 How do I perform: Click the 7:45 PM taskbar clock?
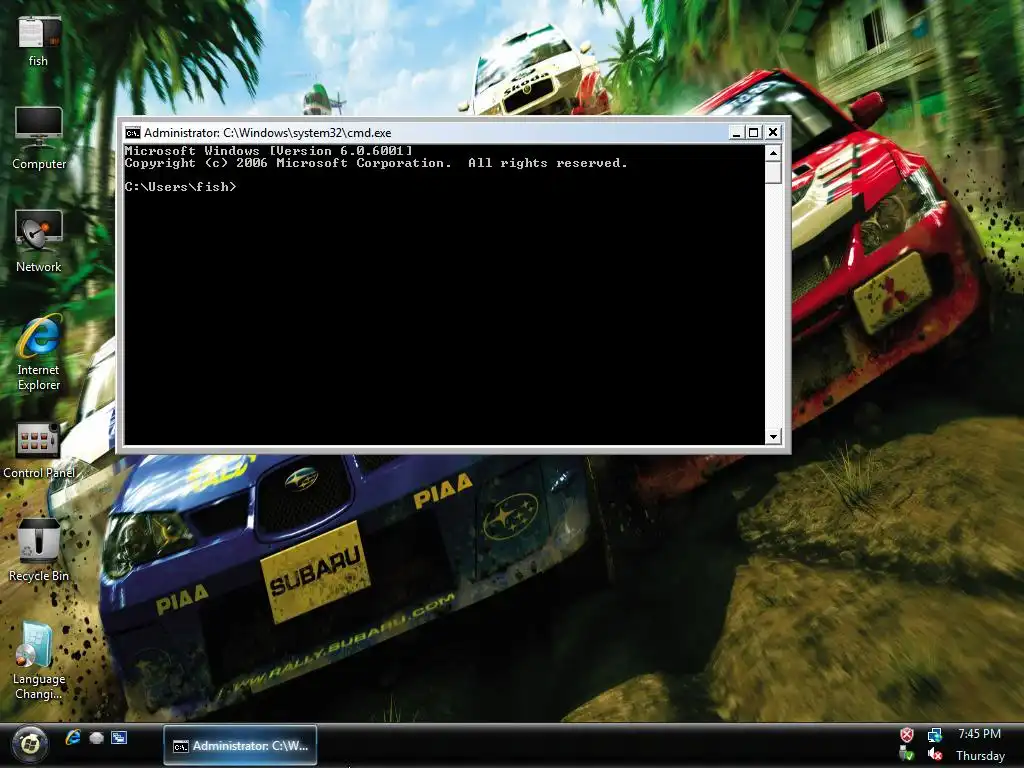pos(979,734)
